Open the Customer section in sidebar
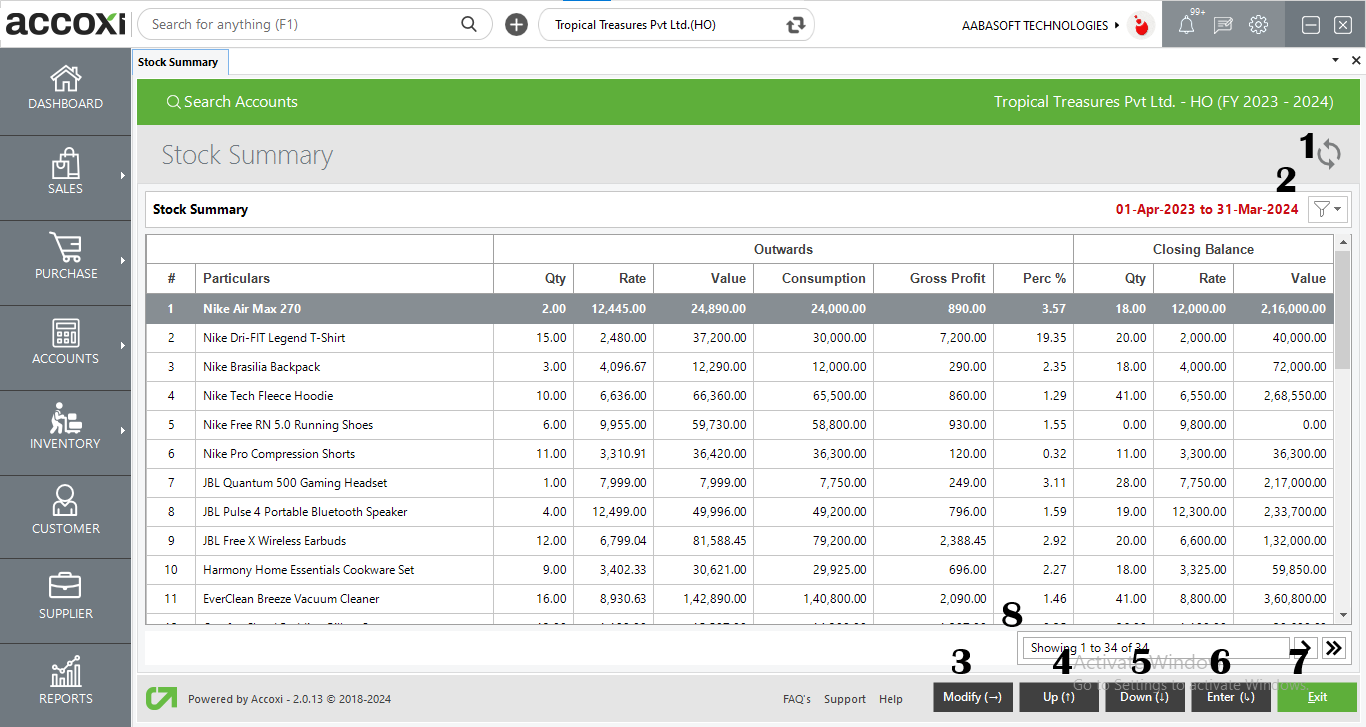This screenshot has height=727, width=1366. coord(65,510)
